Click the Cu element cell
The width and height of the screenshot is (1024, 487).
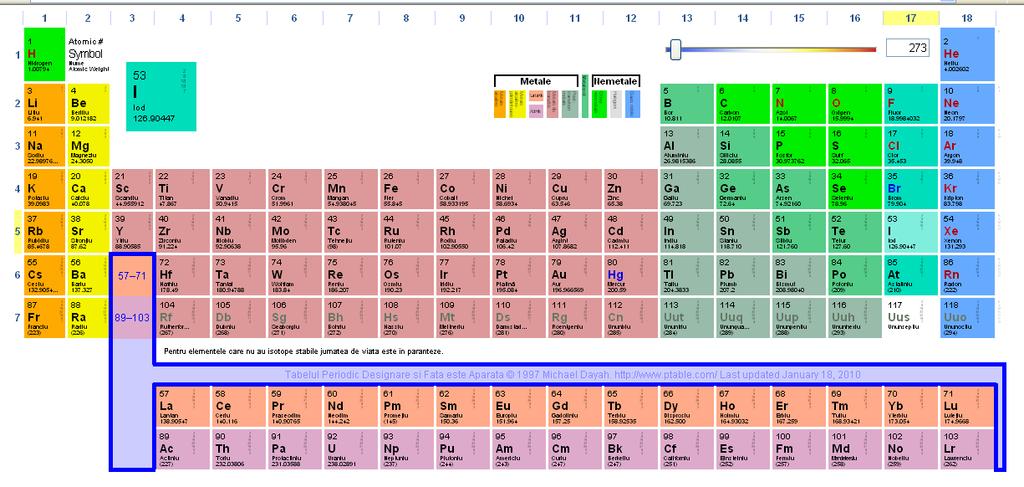click(575, 189)
